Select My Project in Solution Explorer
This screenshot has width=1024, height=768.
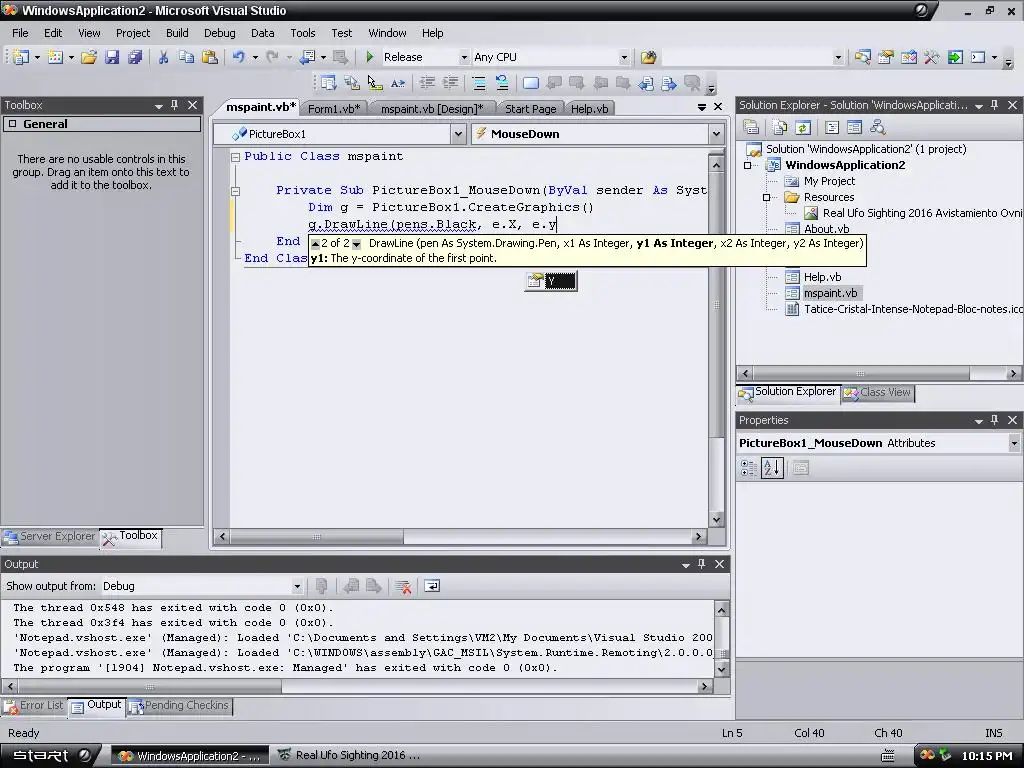pyautogui.click(x=829, y=181)
